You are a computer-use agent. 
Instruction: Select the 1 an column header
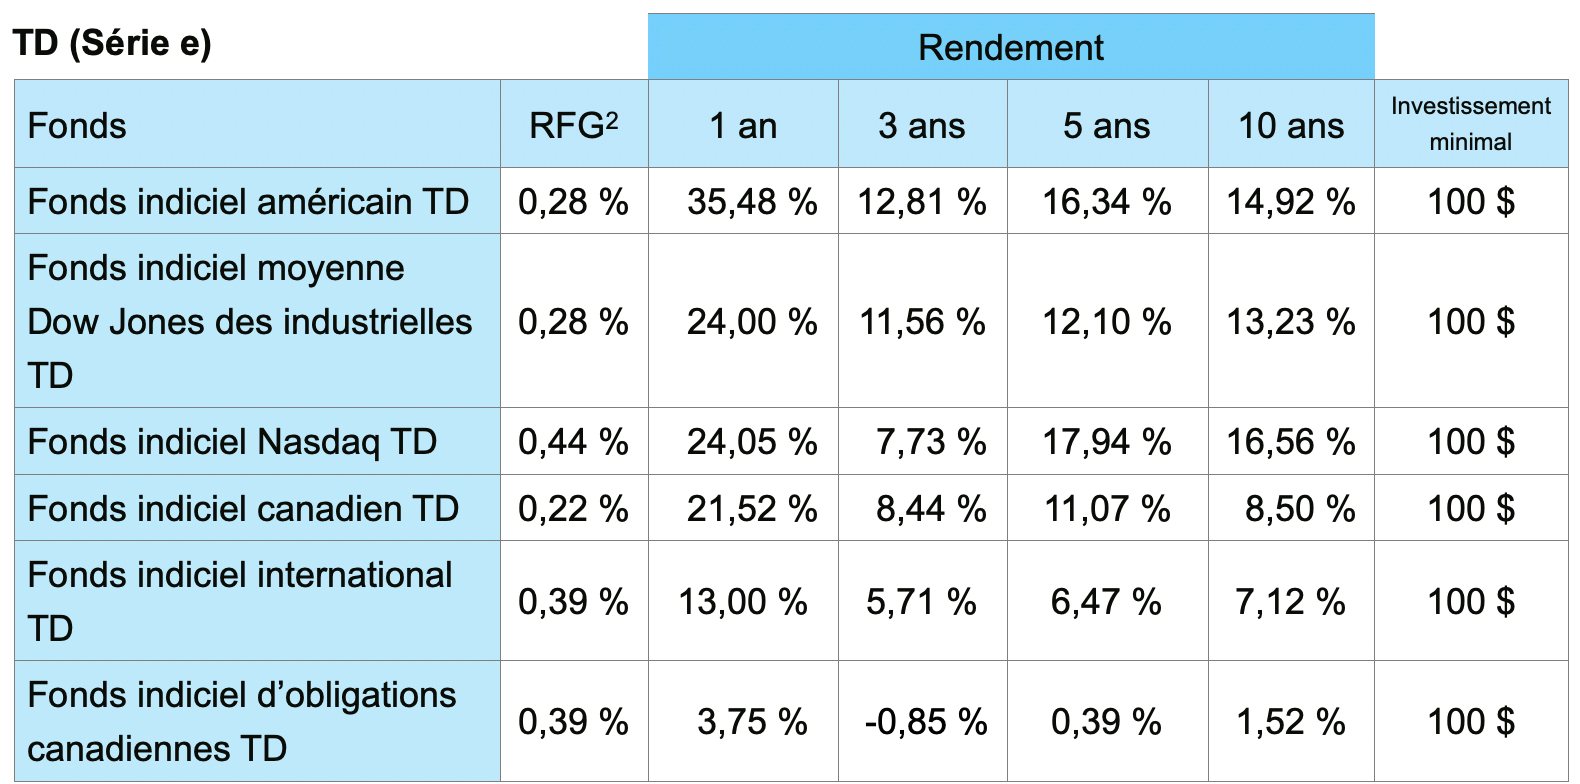(x=743, y=126)
